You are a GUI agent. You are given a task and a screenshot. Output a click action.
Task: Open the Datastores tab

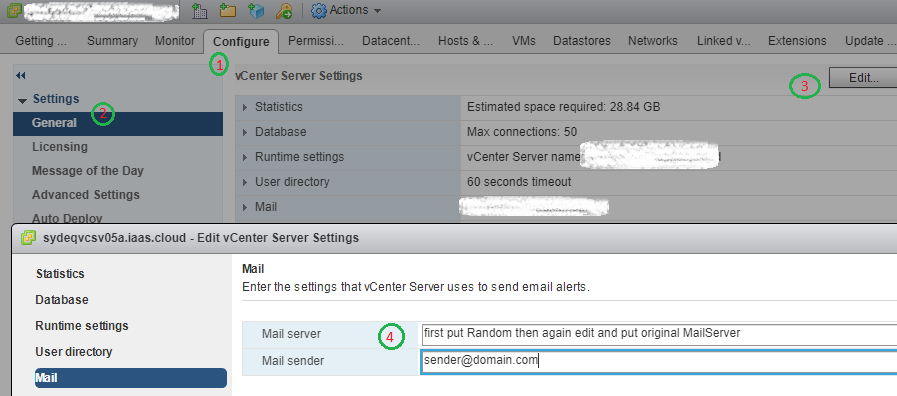coord(581,41)
